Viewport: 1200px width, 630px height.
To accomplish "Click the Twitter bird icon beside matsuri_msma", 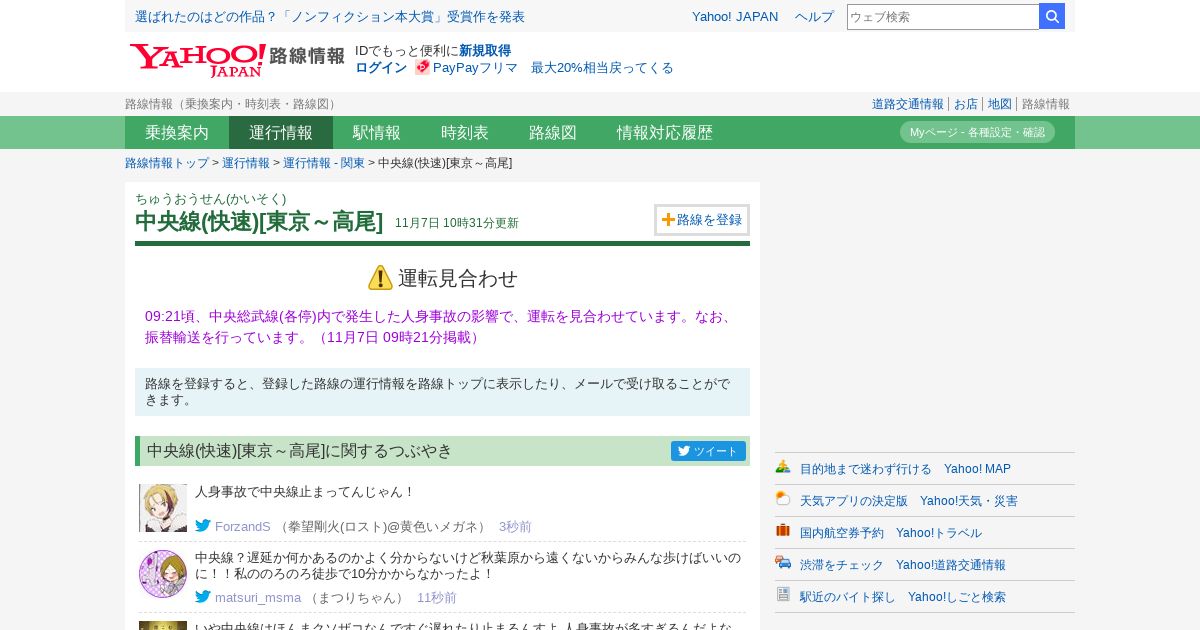I will coord(203,596).
